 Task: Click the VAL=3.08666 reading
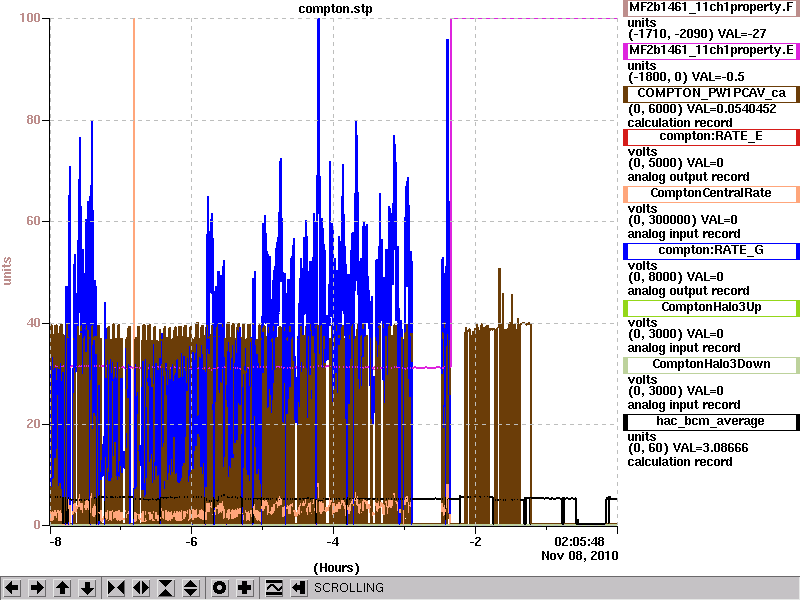pyautogui.click(x=711, y=448)
